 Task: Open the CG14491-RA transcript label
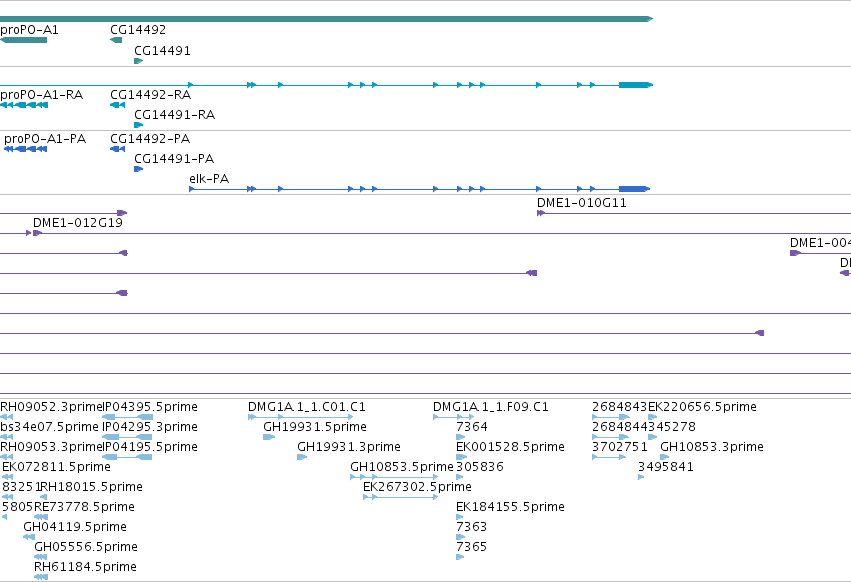click(x=174, y=115)
